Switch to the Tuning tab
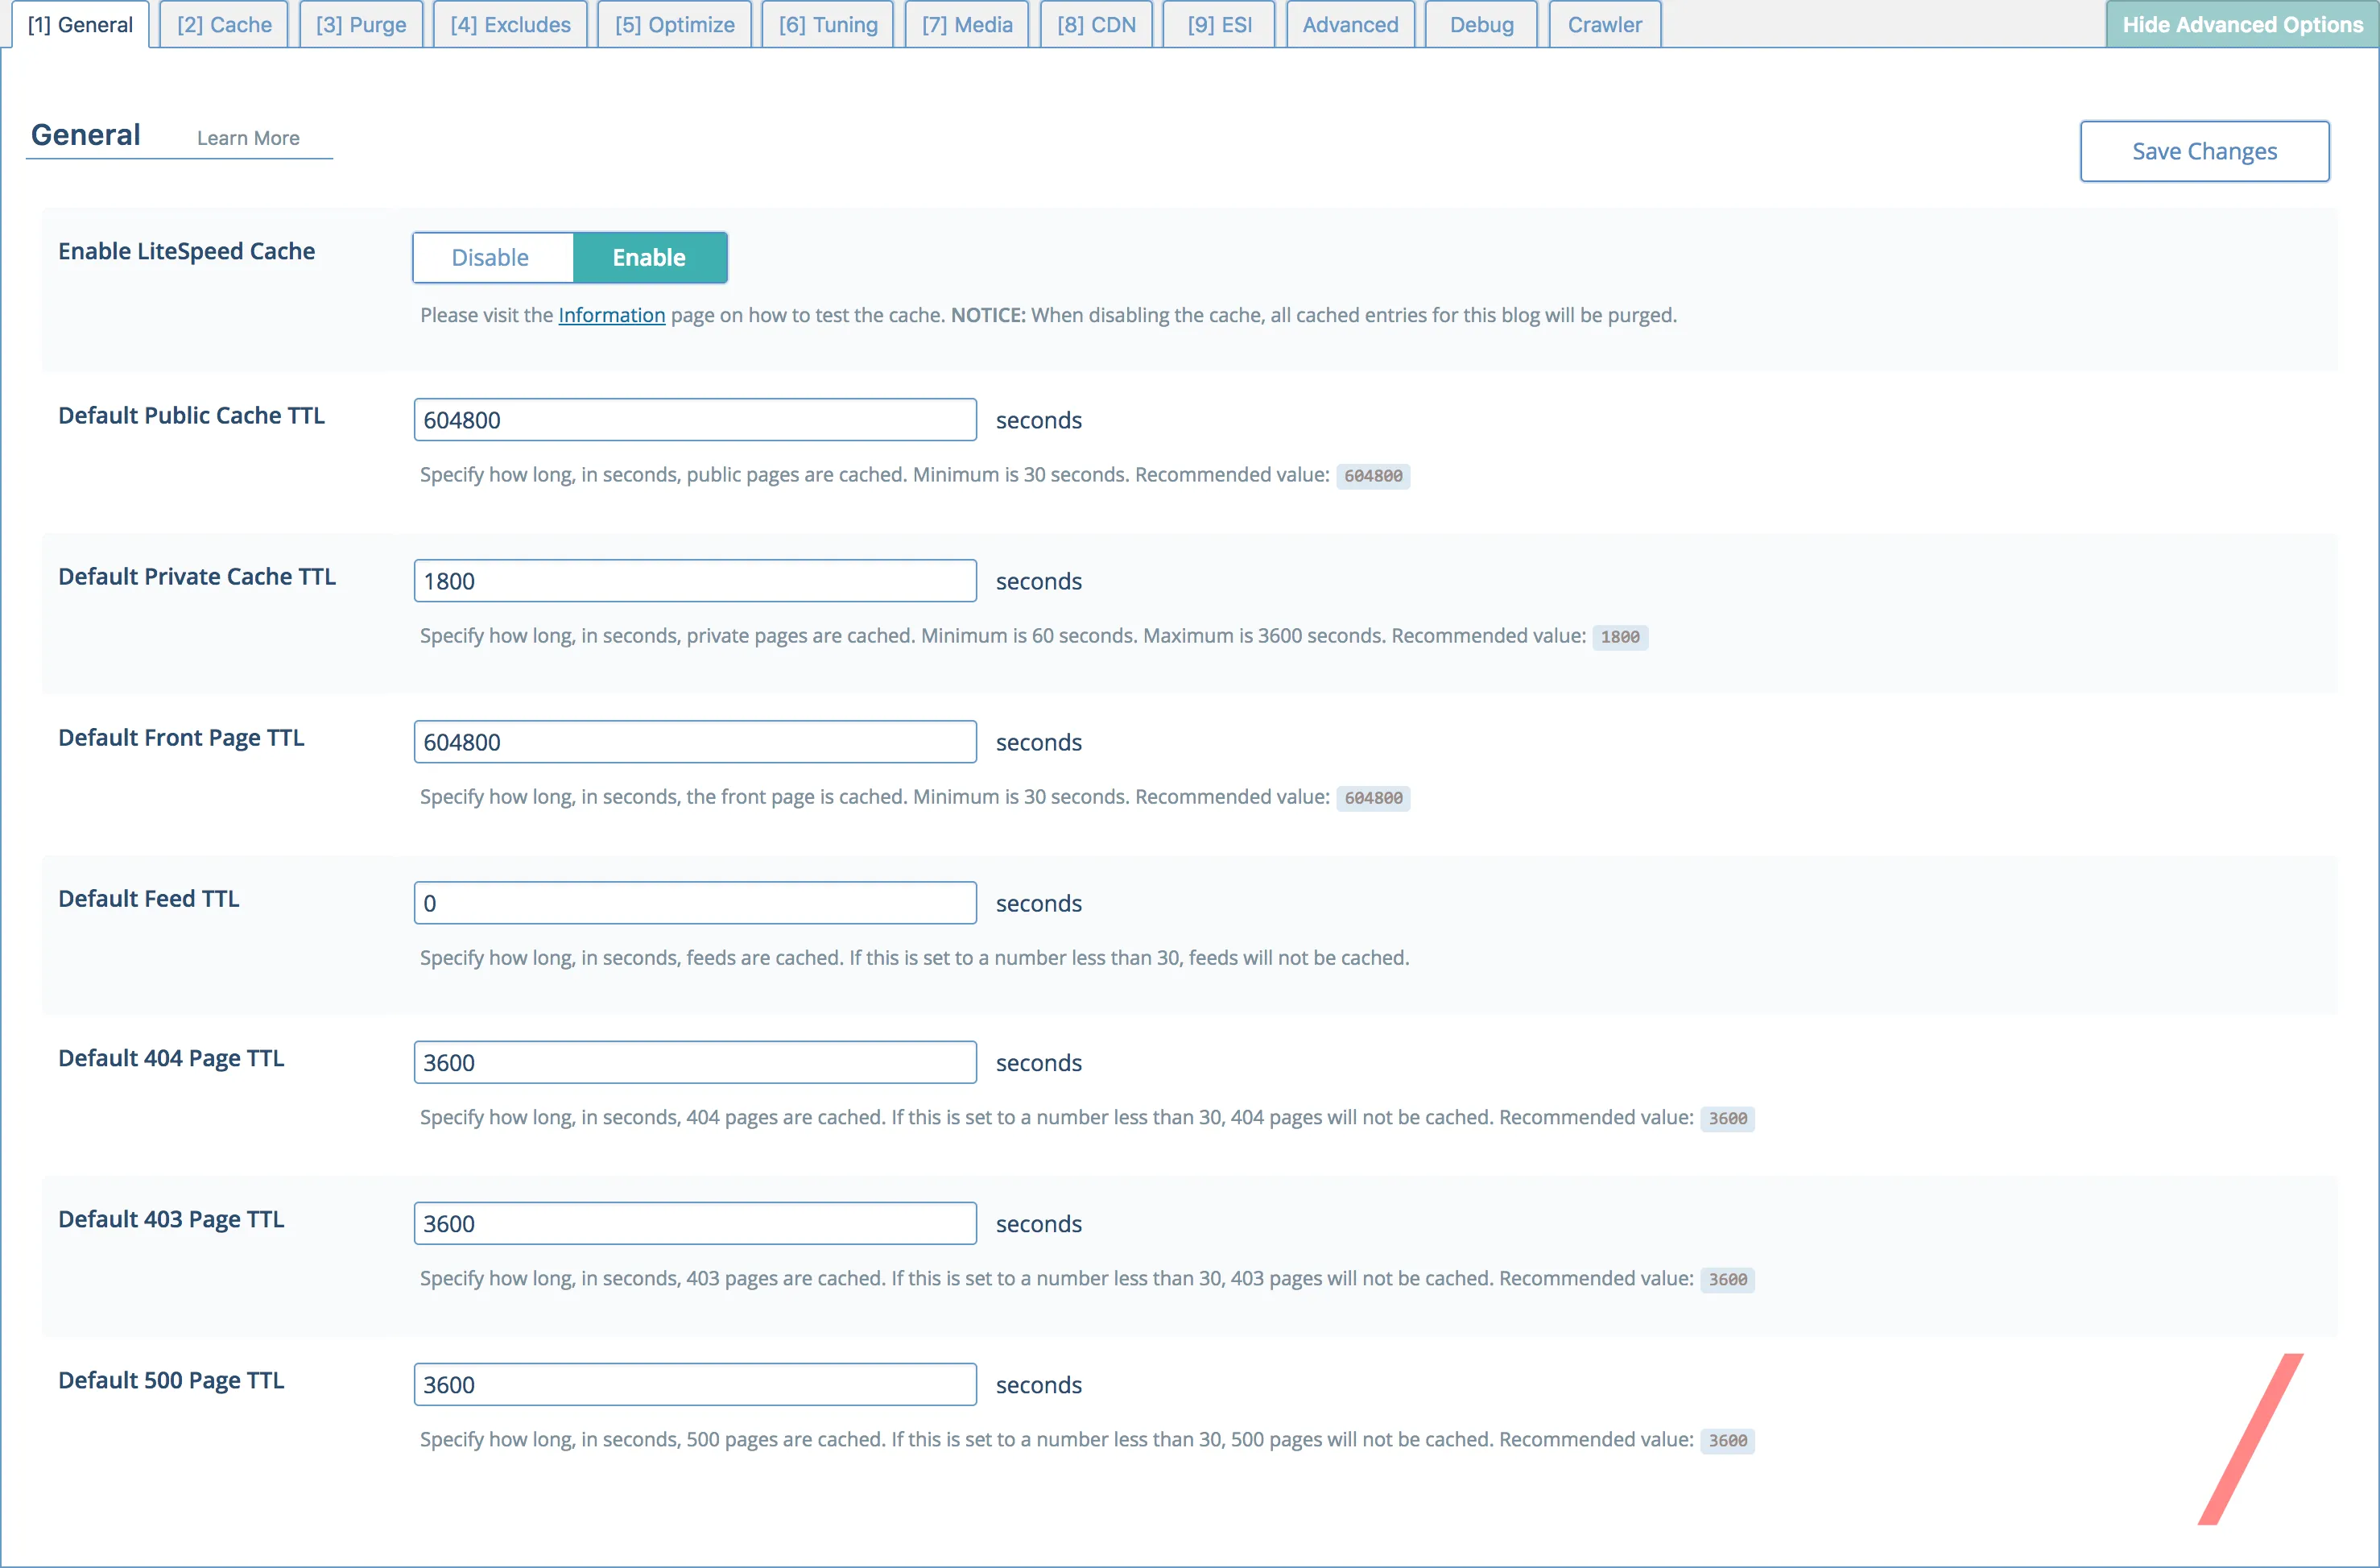Screen dimensions: 2380x1568 coord(827,24)
